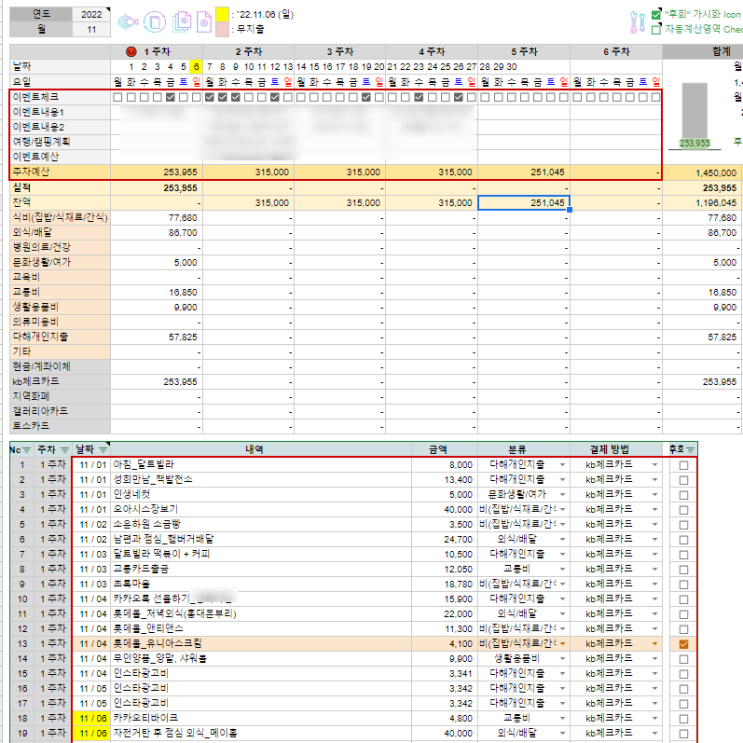The height and width of the screenshot is (743, 743).
Task: Toggle 이벤트체크 checkbox for day 12
Action: click(275, 97)
